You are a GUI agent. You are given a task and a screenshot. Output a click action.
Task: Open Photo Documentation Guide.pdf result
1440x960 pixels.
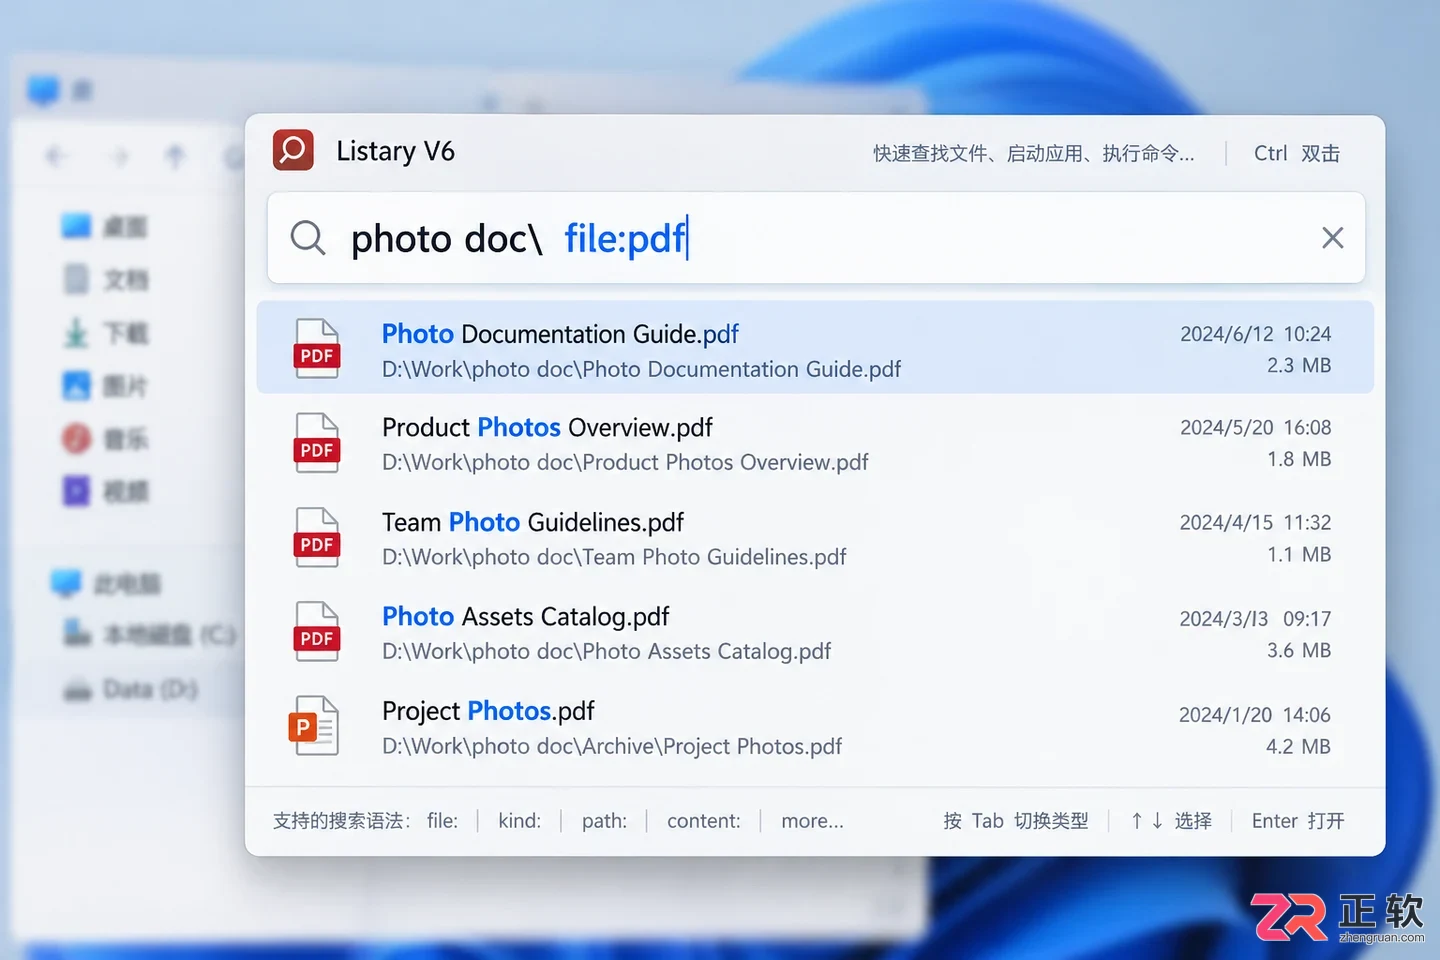[x=815, y=348]
